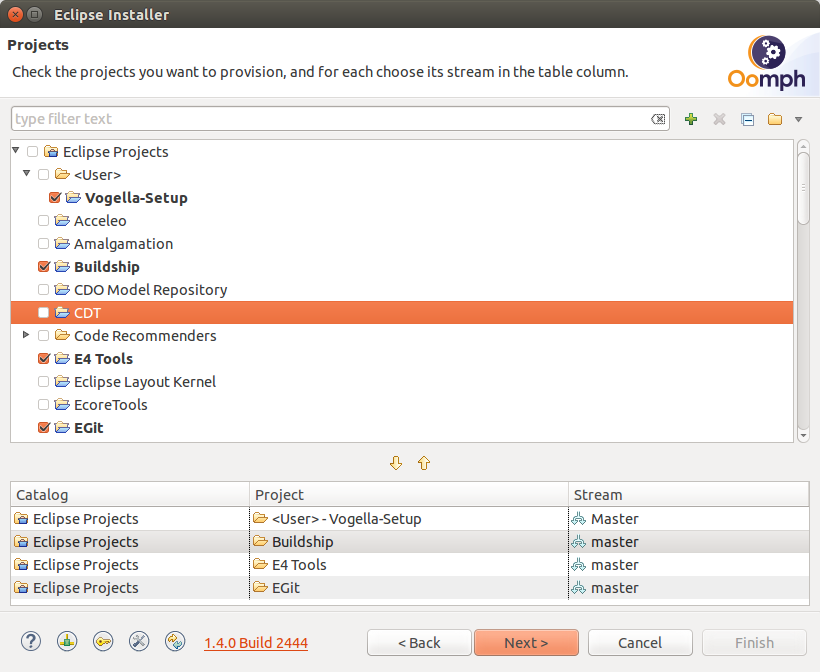Screen dimensions: 820x672
Task: Click the stream icon in Buildship row
Action: pos(578,542)
